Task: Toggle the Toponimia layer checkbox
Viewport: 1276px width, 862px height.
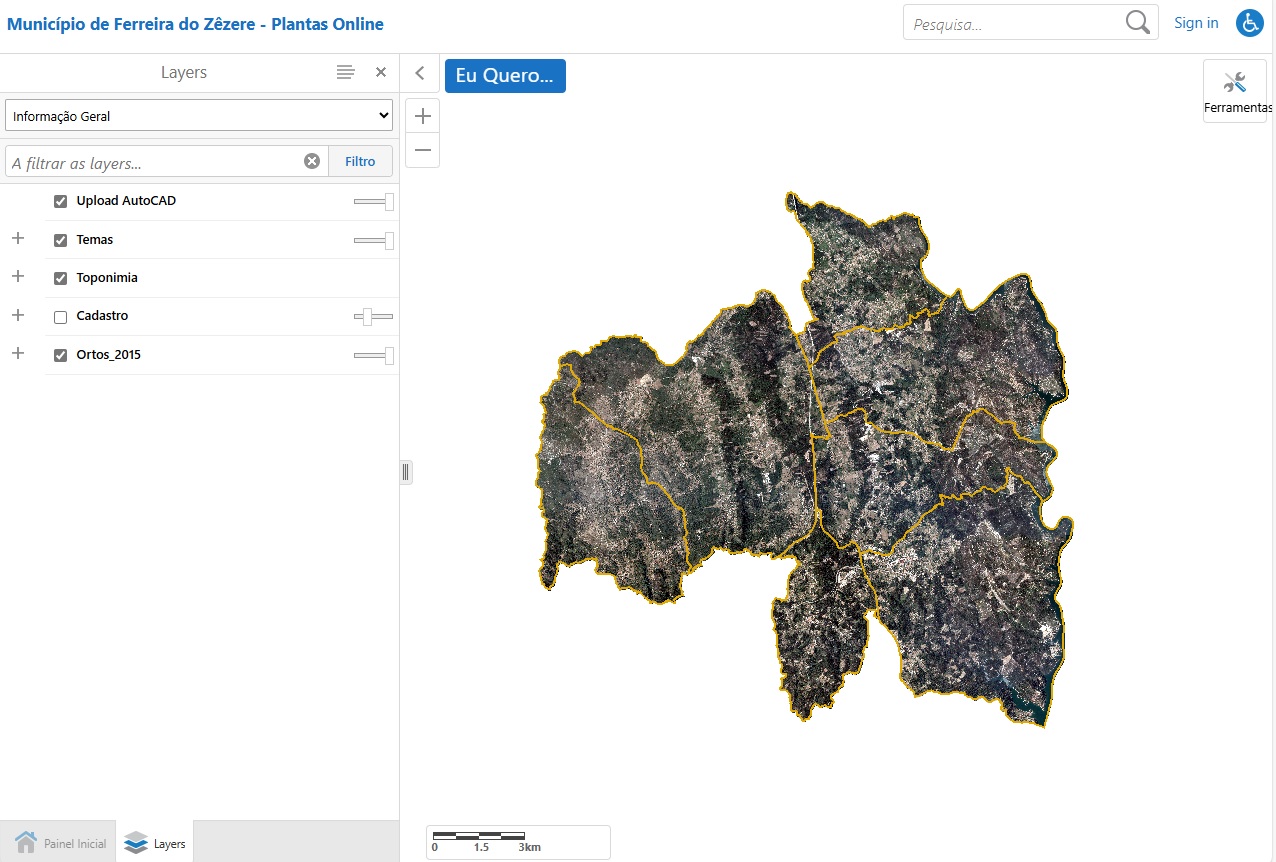Action: coord(60,278)
